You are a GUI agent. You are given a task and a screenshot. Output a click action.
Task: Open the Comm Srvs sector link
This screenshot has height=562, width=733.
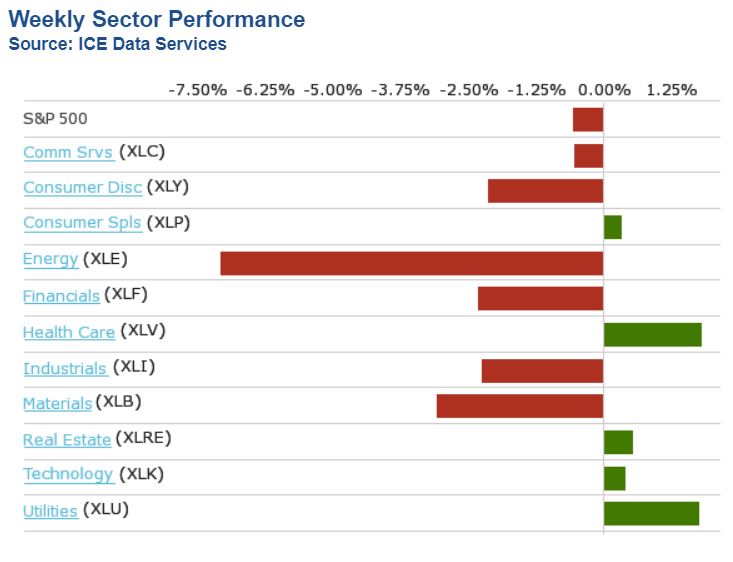click(x=67, y=153)
